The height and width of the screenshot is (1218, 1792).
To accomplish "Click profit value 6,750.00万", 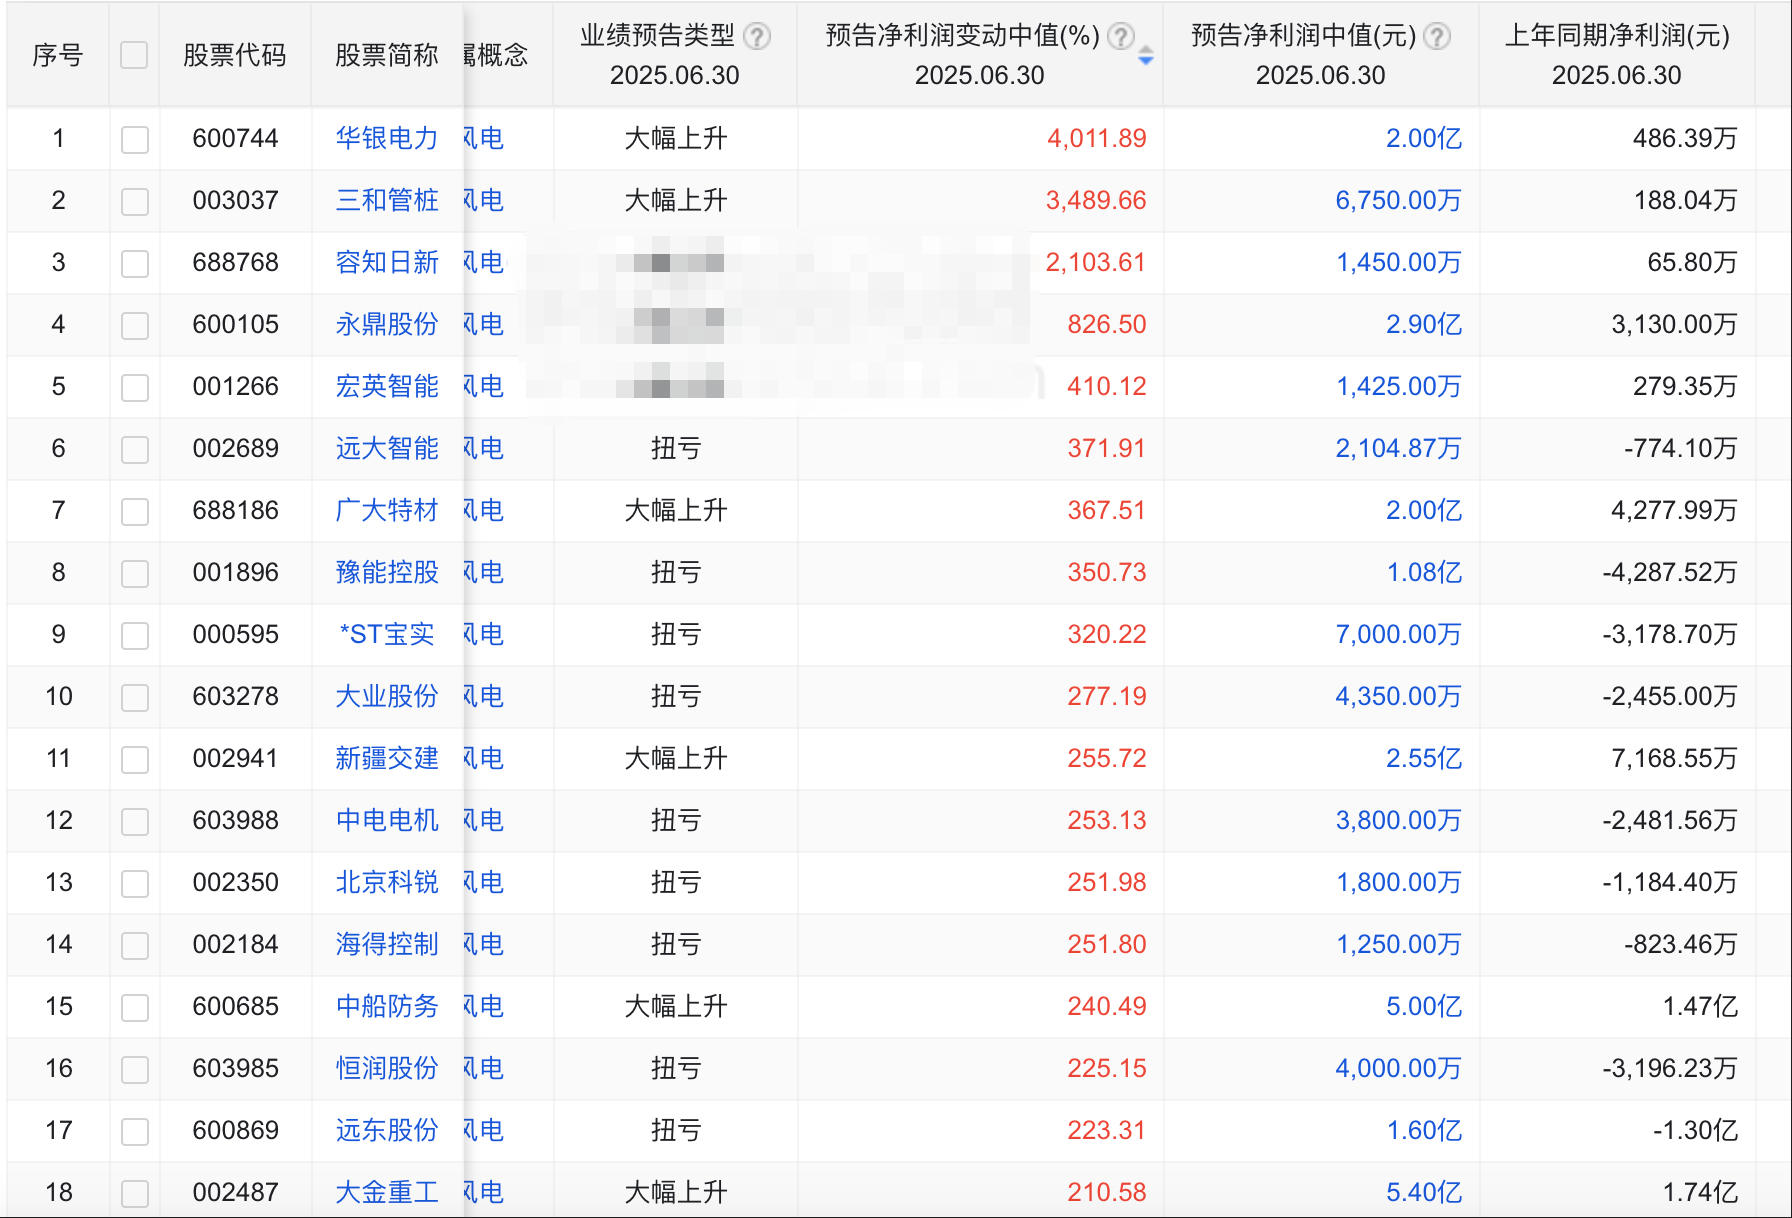I will pos(1398,200).
